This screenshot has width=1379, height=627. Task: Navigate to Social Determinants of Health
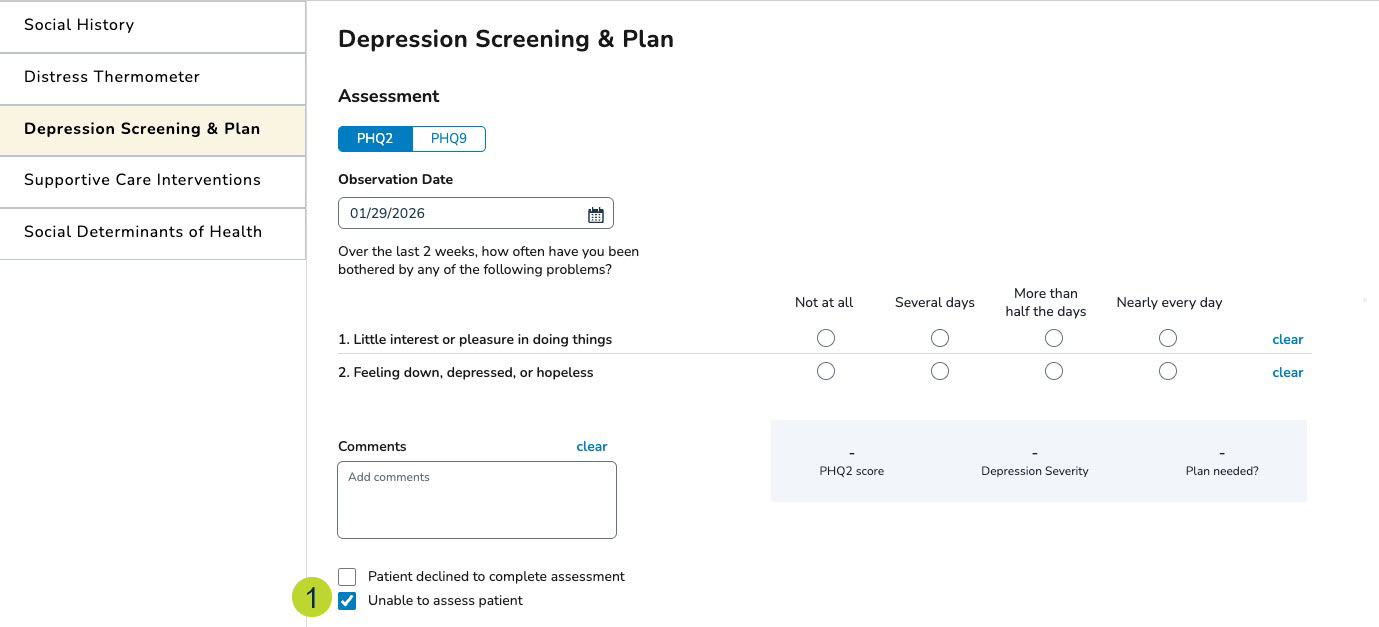[x=152, y=233]
